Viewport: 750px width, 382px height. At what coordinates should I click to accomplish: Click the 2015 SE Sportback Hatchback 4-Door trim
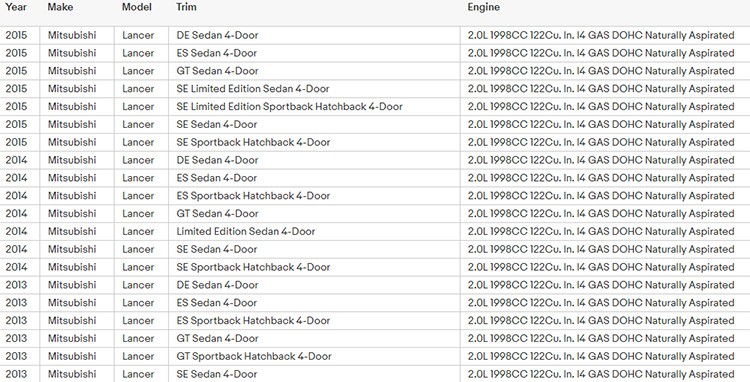tap(253, 142)
